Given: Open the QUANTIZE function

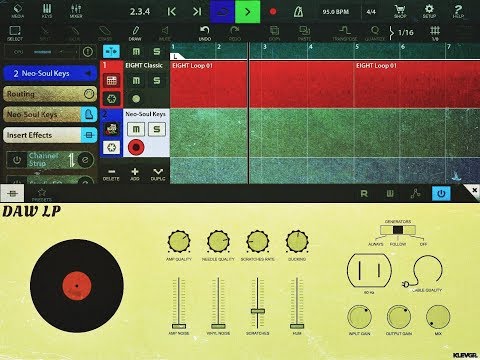Looking at the screenshot, I should [375, 33].
